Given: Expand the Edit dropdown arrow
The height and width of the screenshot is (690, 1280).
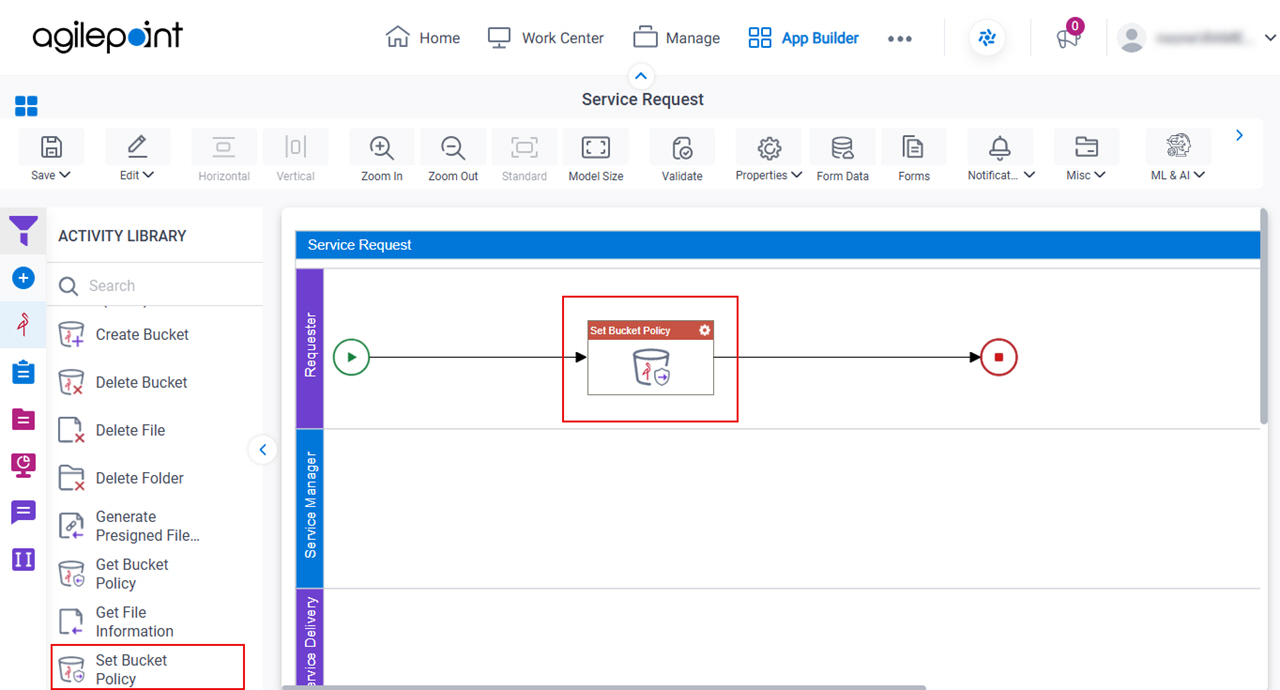Looking at the screenshot, I should [x=148, y=175].
